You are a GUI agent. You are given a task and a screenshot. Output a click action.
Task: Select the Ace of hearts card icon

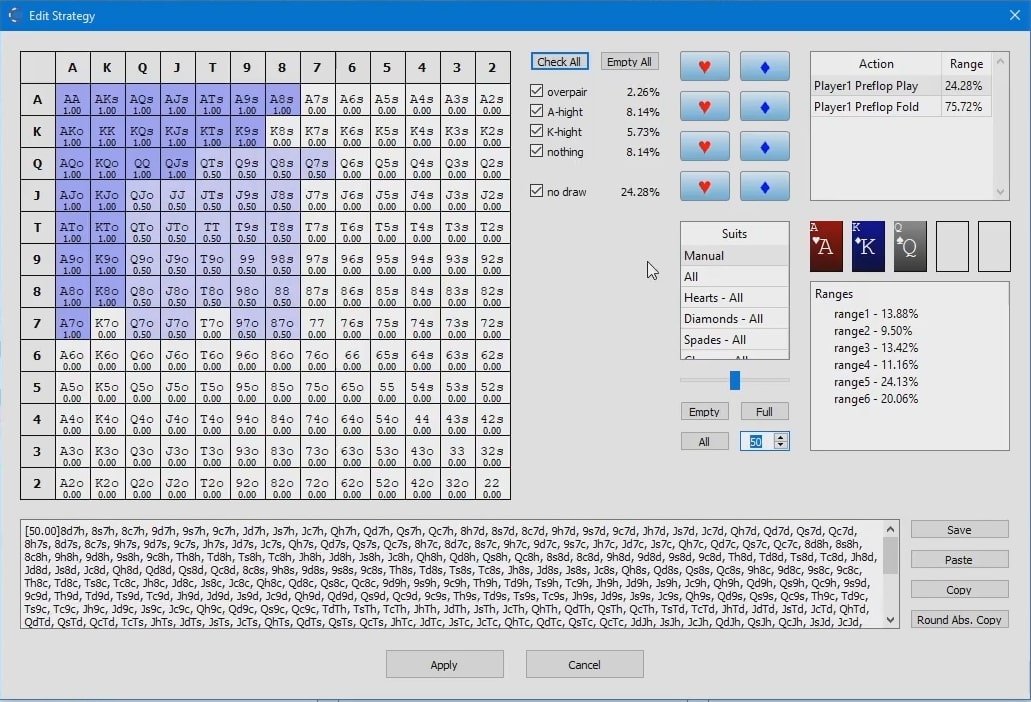[825, 246]
